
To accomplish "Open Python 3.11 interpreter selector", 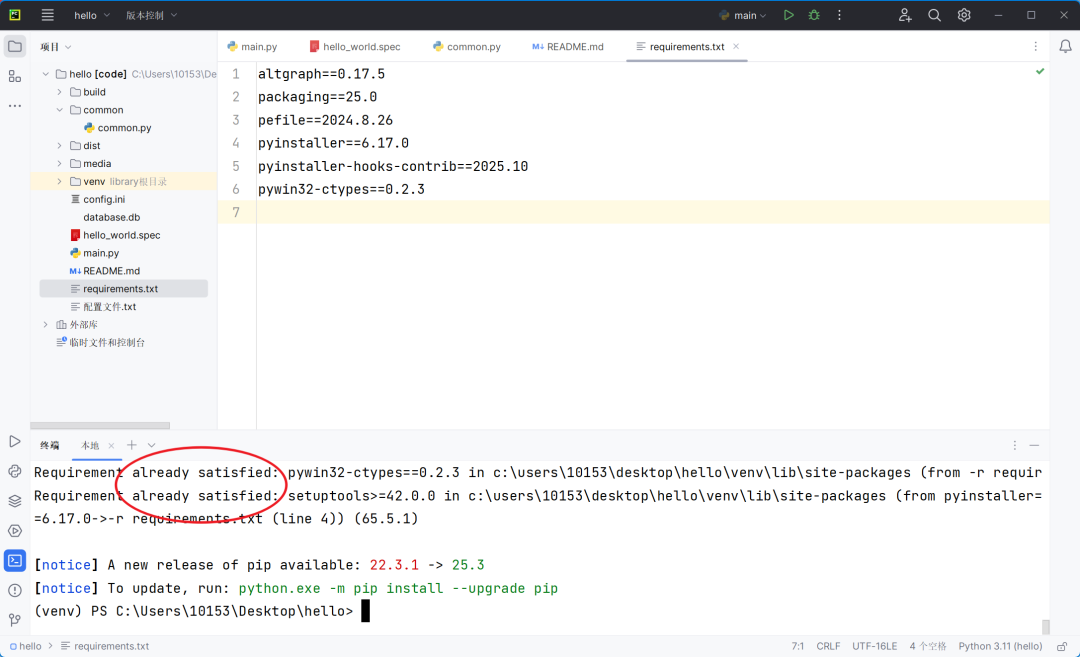I will (1000, 646).
